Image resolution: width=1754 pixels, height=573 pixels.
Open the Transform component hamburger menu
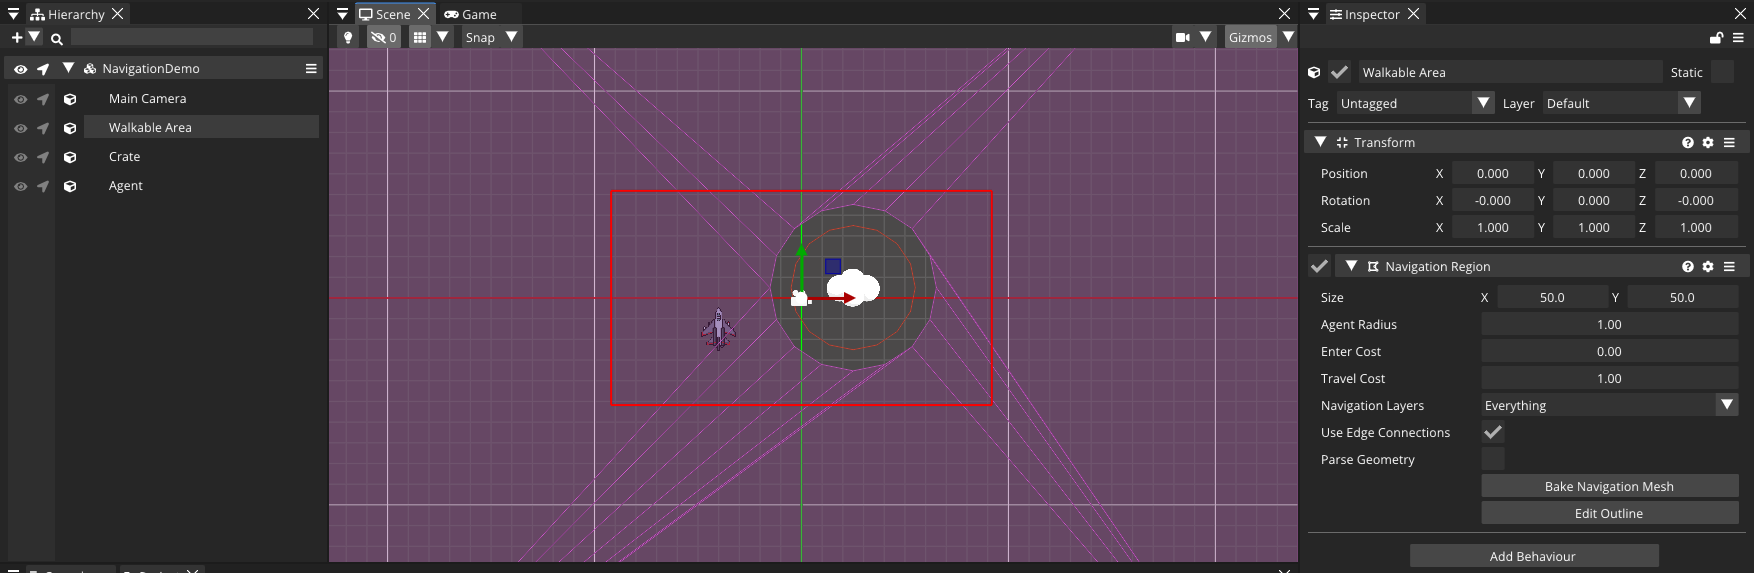click(1729, 142)
